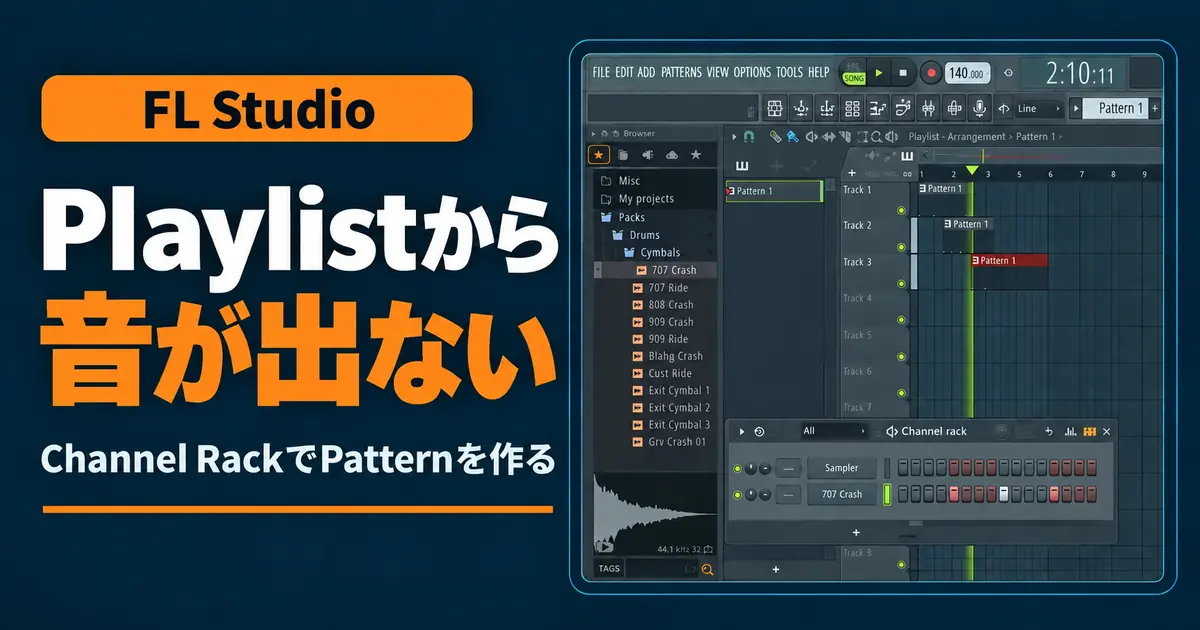Open Playlist options arrow next to magnet
The width and height of the screenshot is (1200, 630).
(733, 137)
